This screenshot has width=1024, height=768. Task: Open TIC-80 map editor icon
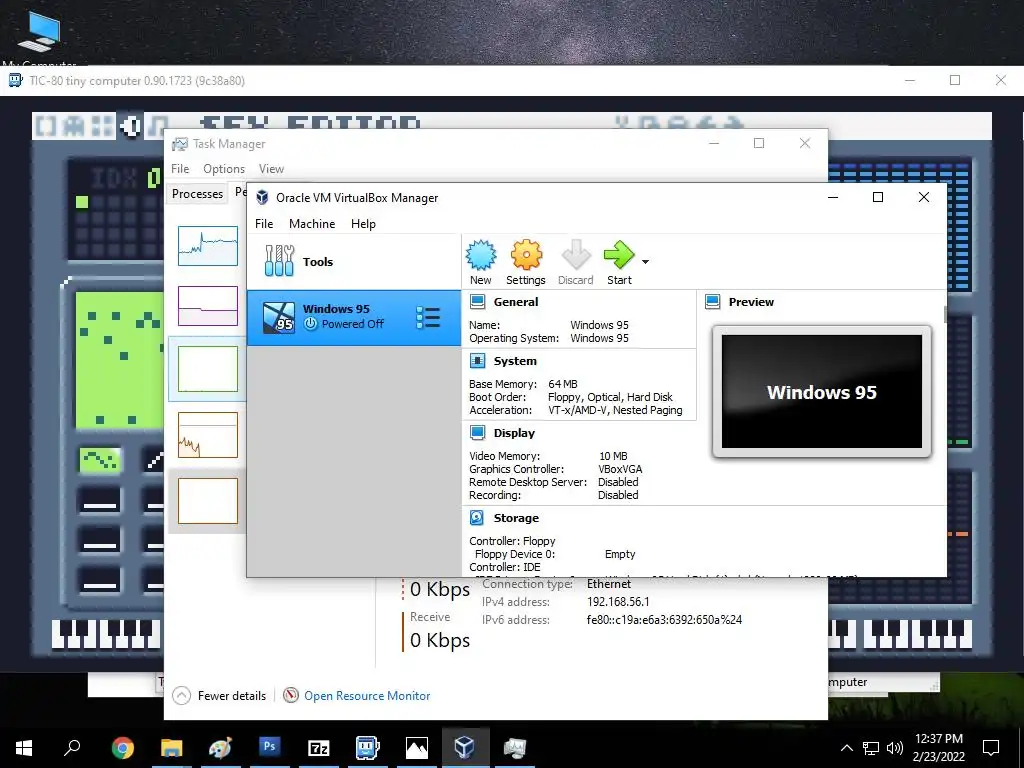point(103,125)
